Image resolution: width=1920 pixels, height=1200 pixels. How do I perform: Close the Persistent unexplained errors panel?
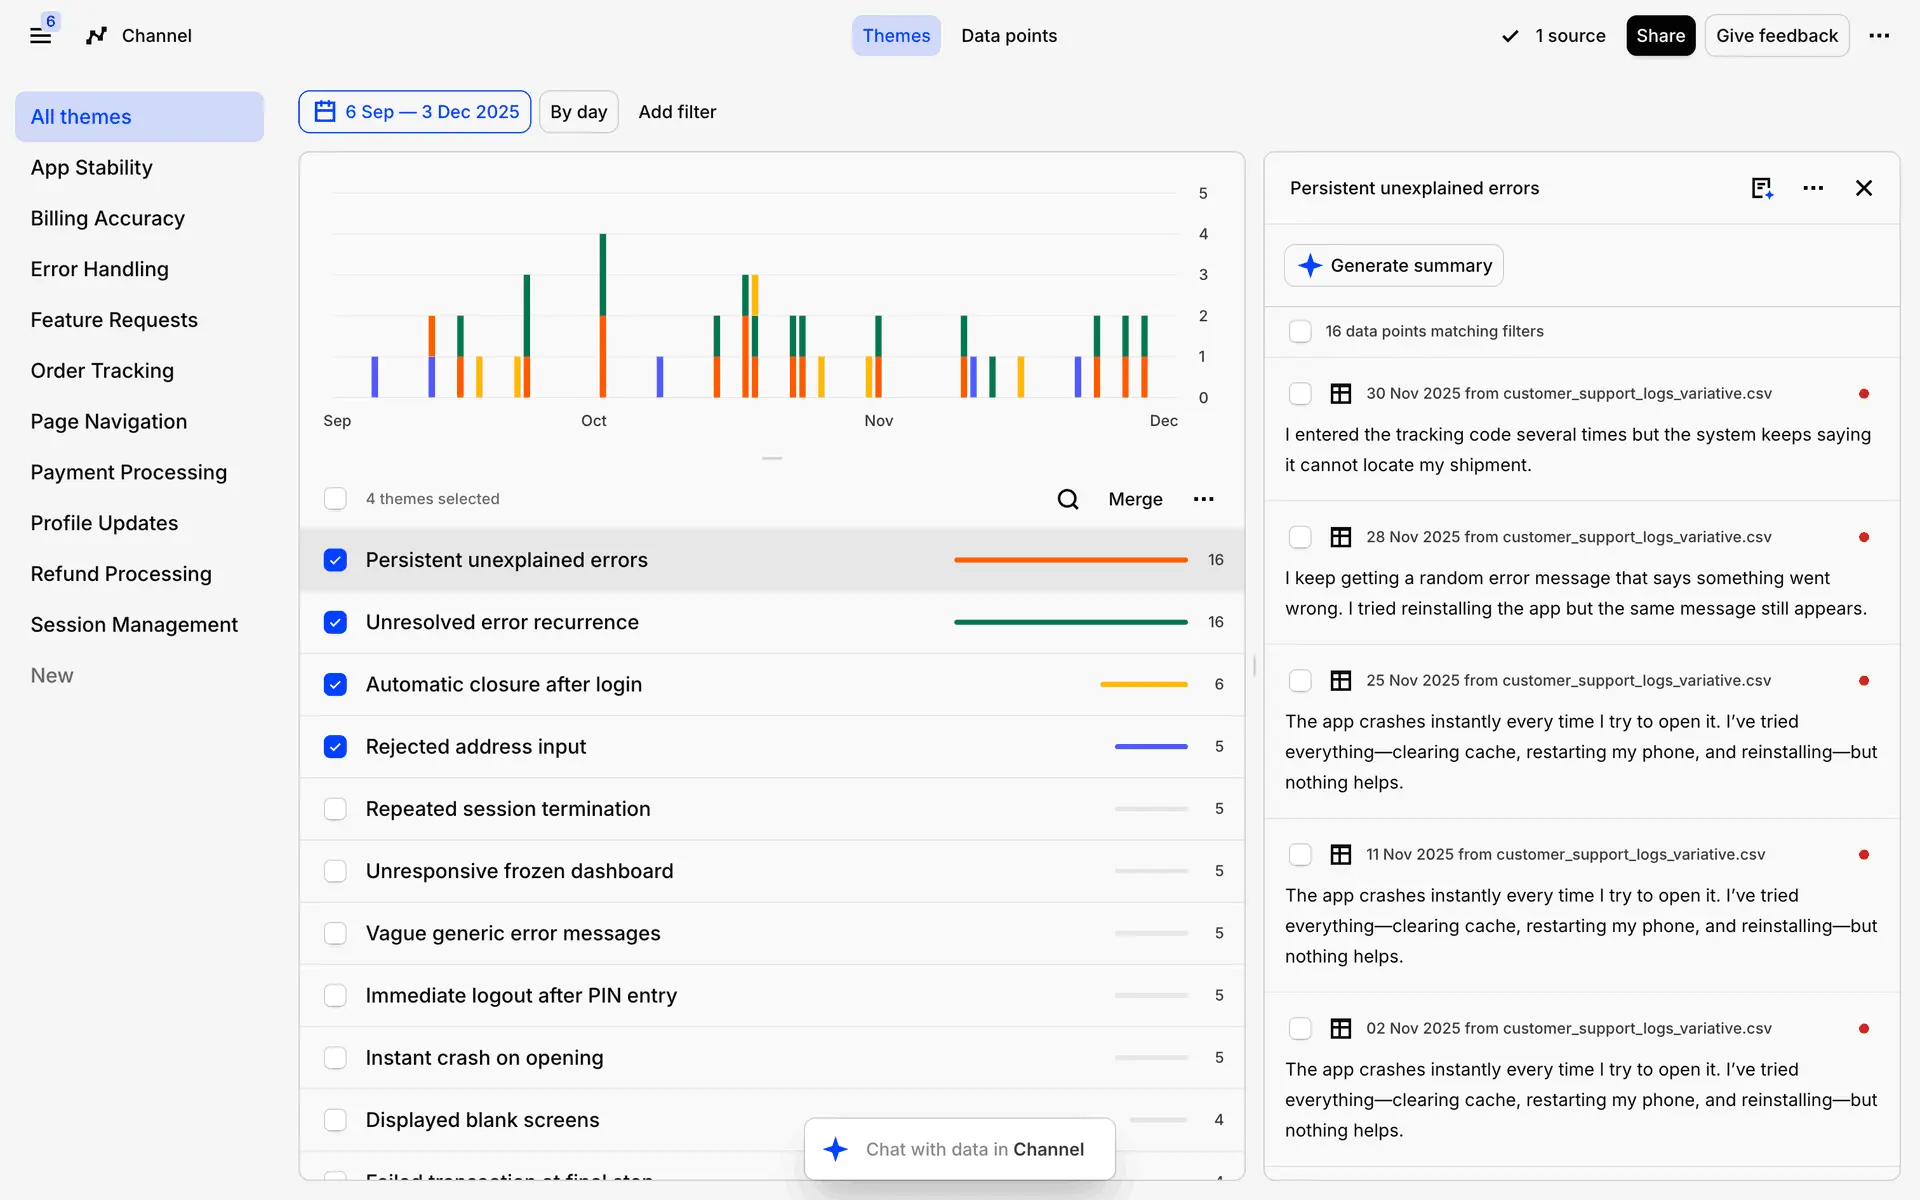coord(1864,188)
